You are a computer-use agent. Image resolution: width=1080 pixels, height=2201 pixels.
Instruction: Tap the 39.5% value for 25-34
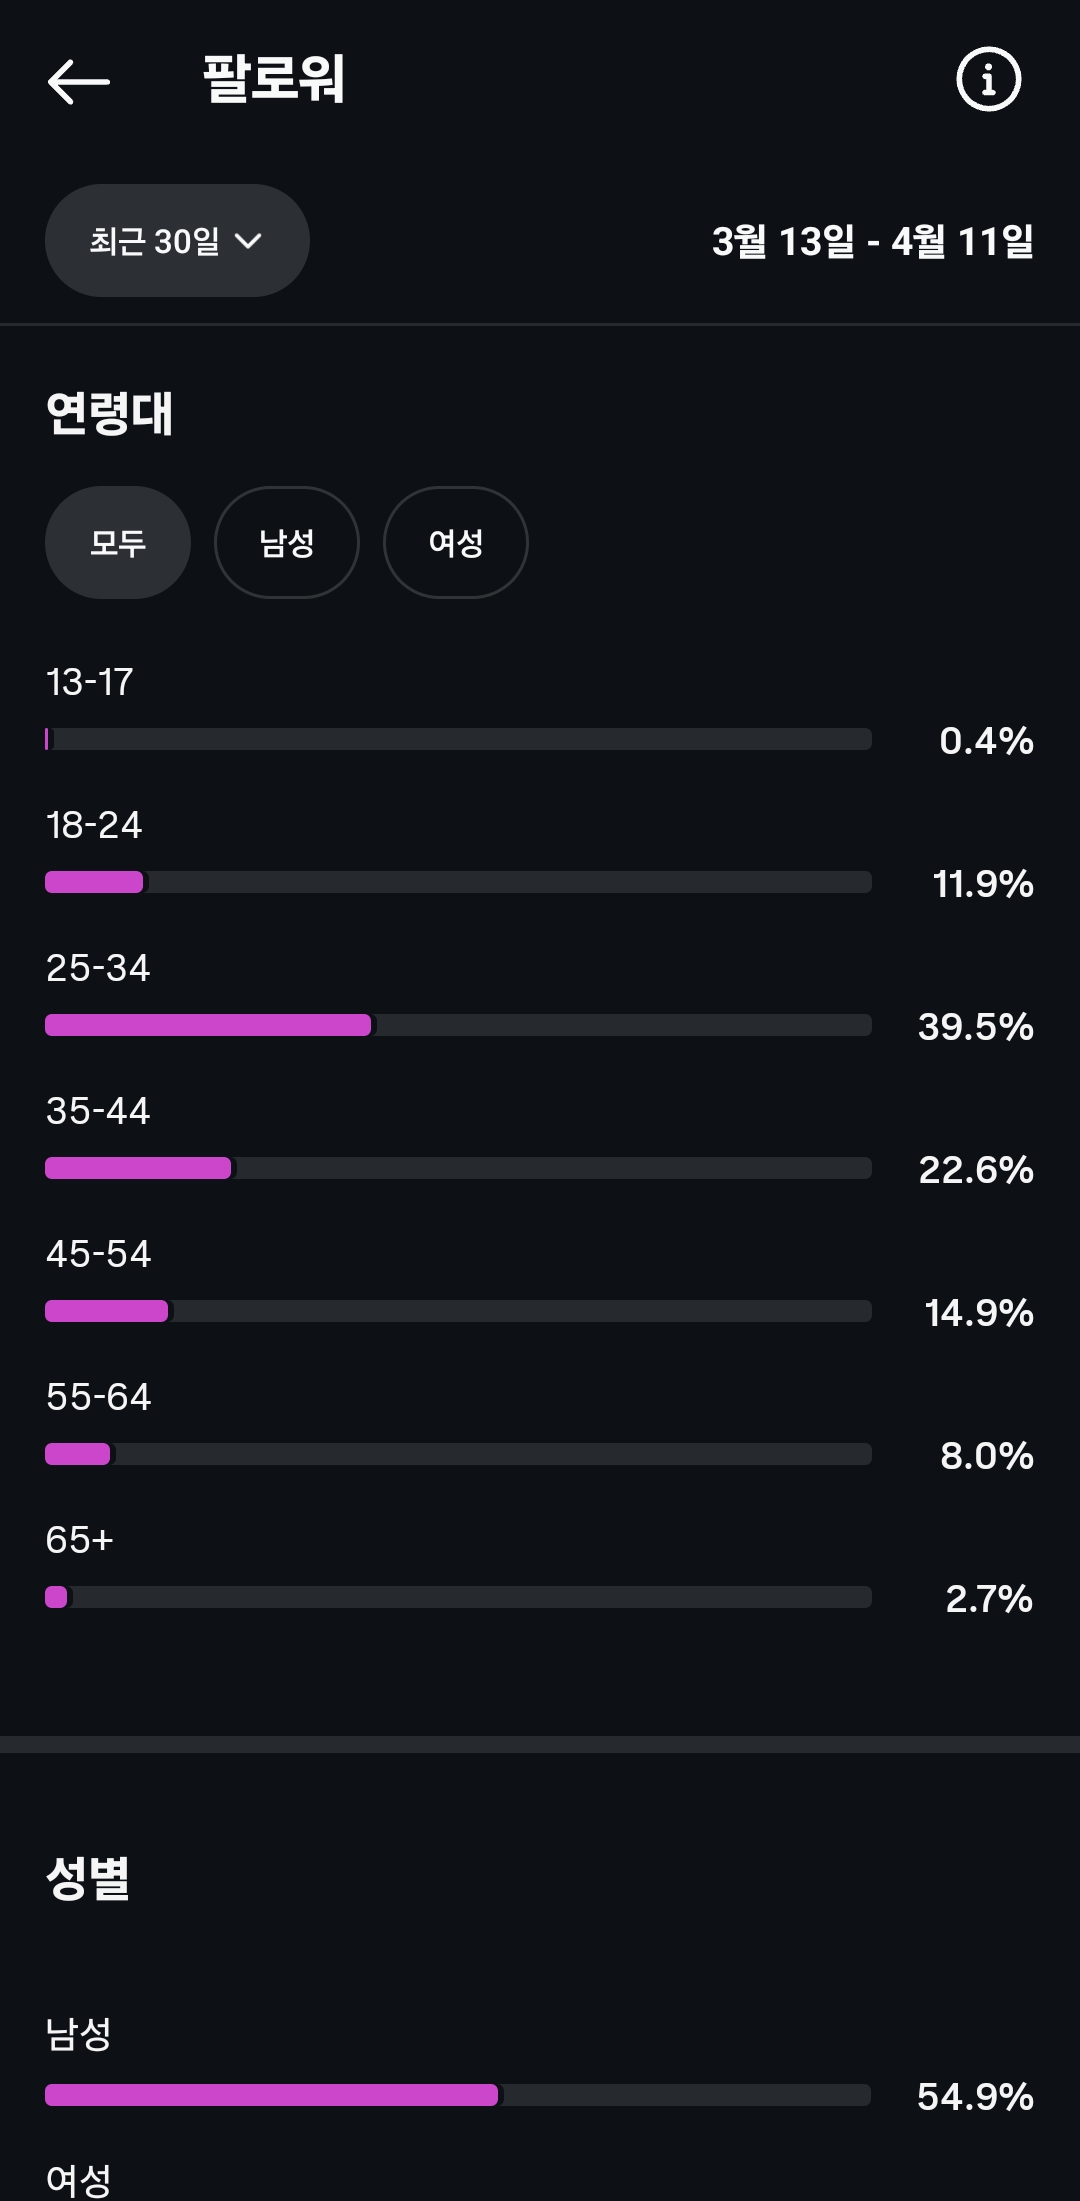pyautogui.click(x=975, y=1027)
